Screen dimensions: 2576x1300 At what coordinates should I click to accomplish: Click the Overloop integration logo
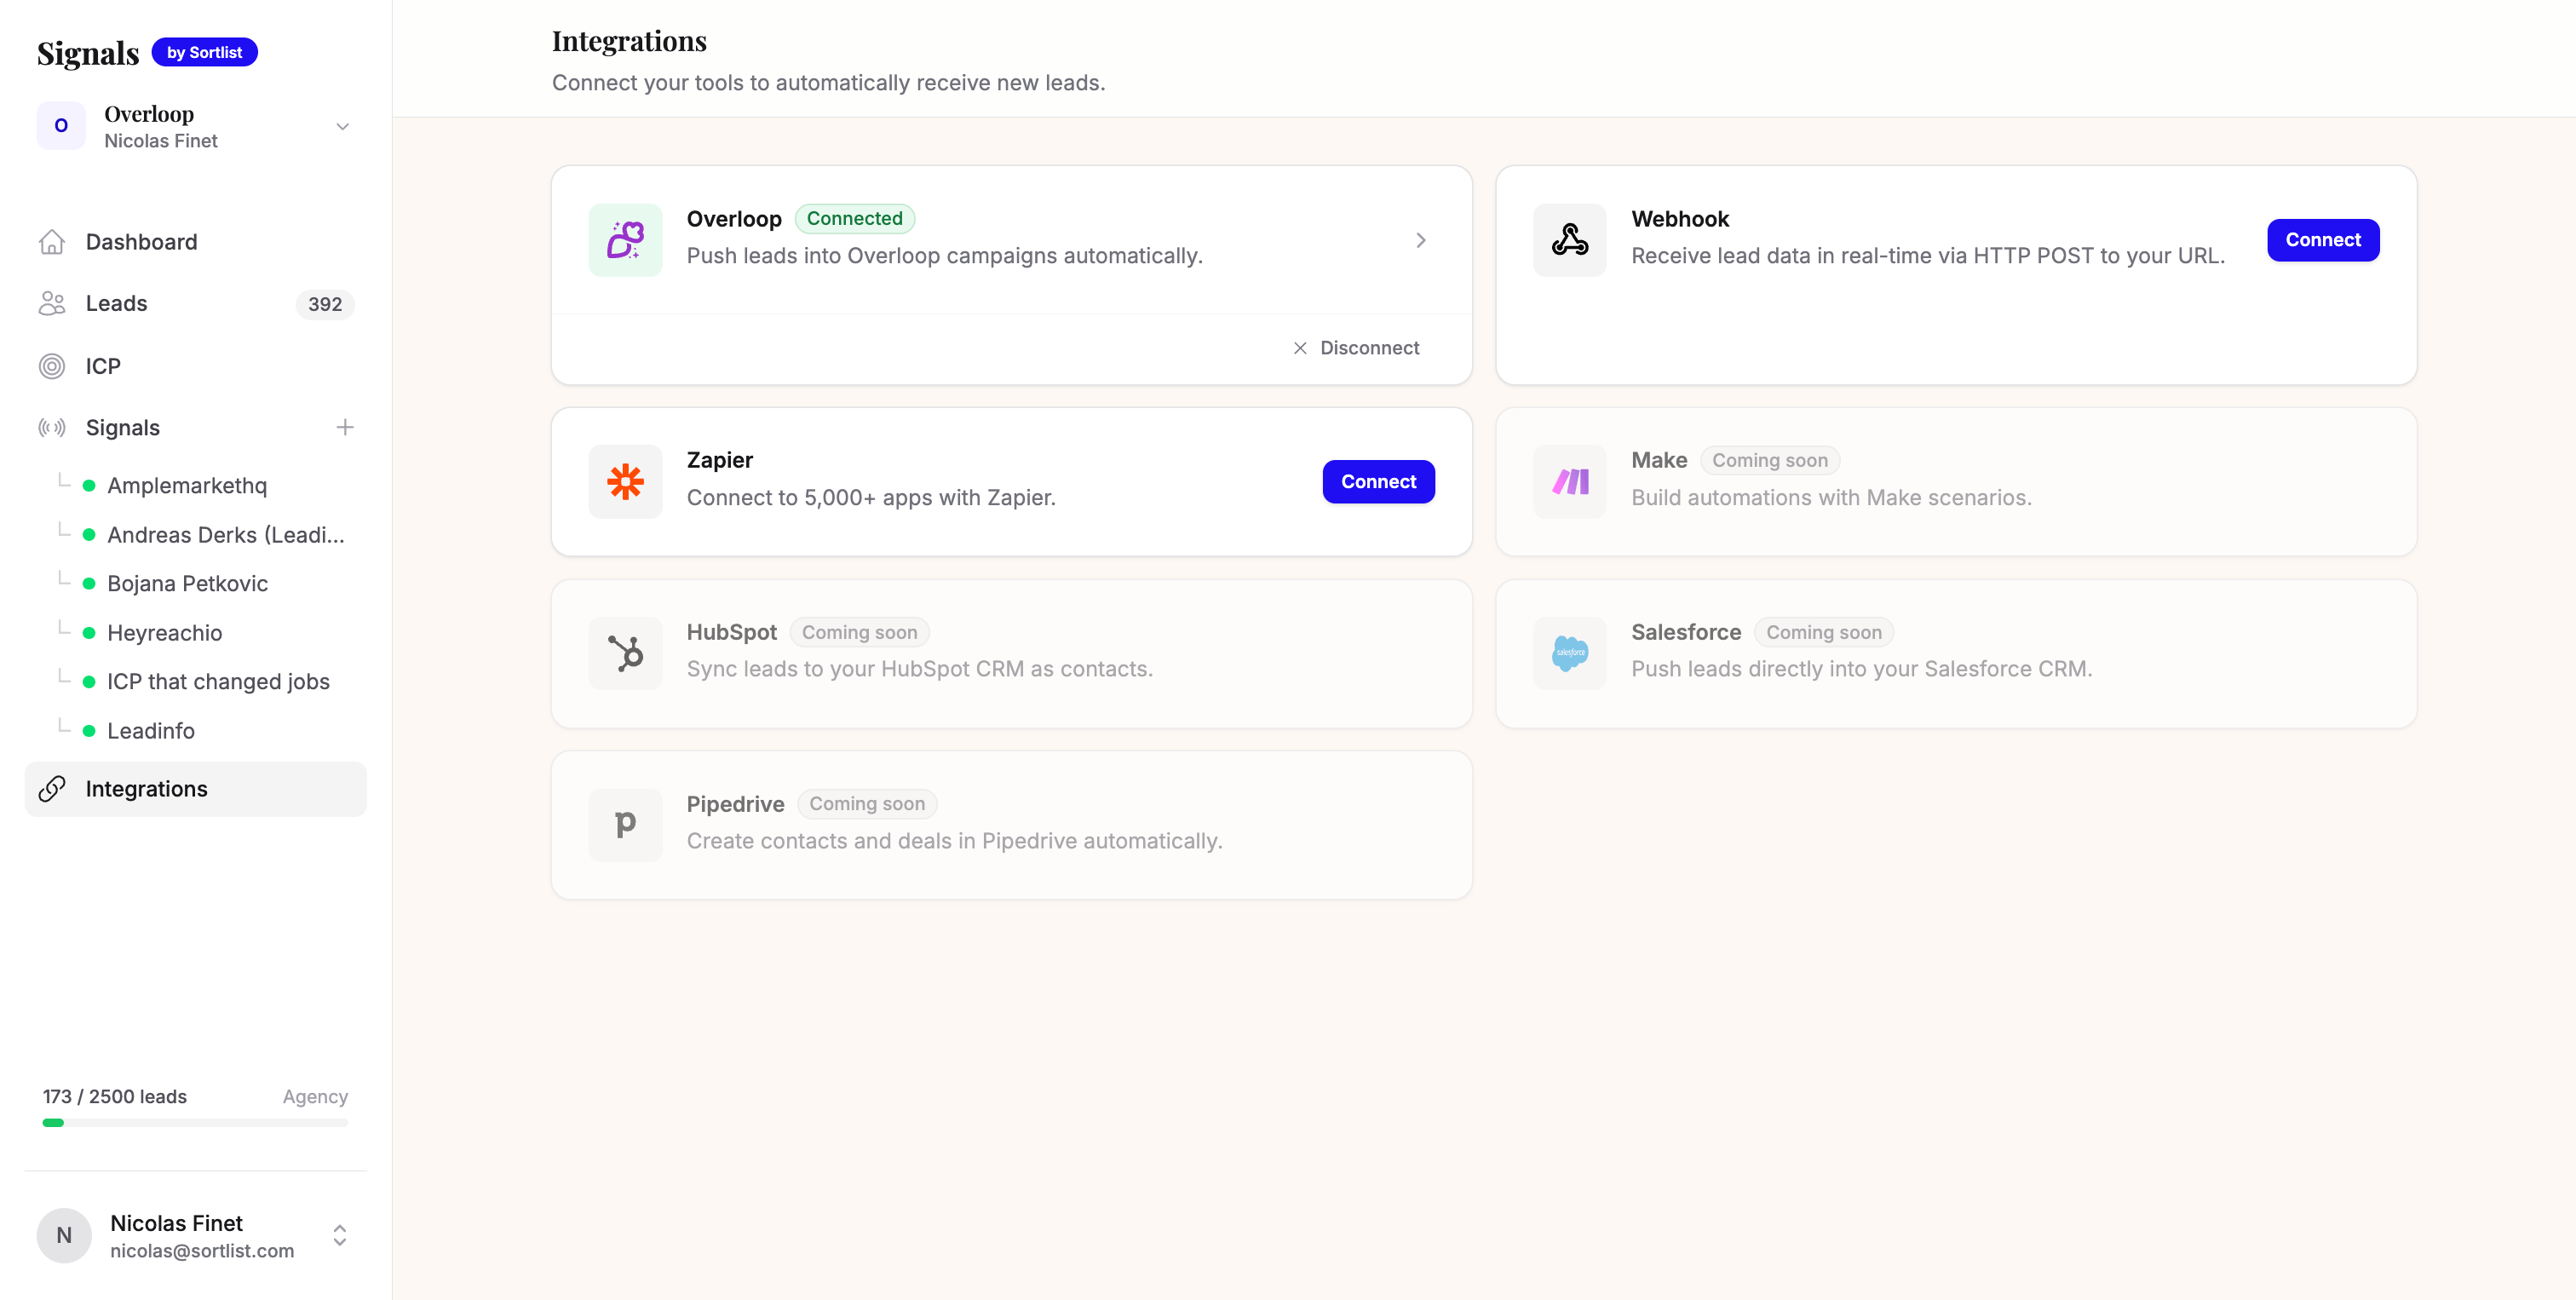(x=625, y=240)
